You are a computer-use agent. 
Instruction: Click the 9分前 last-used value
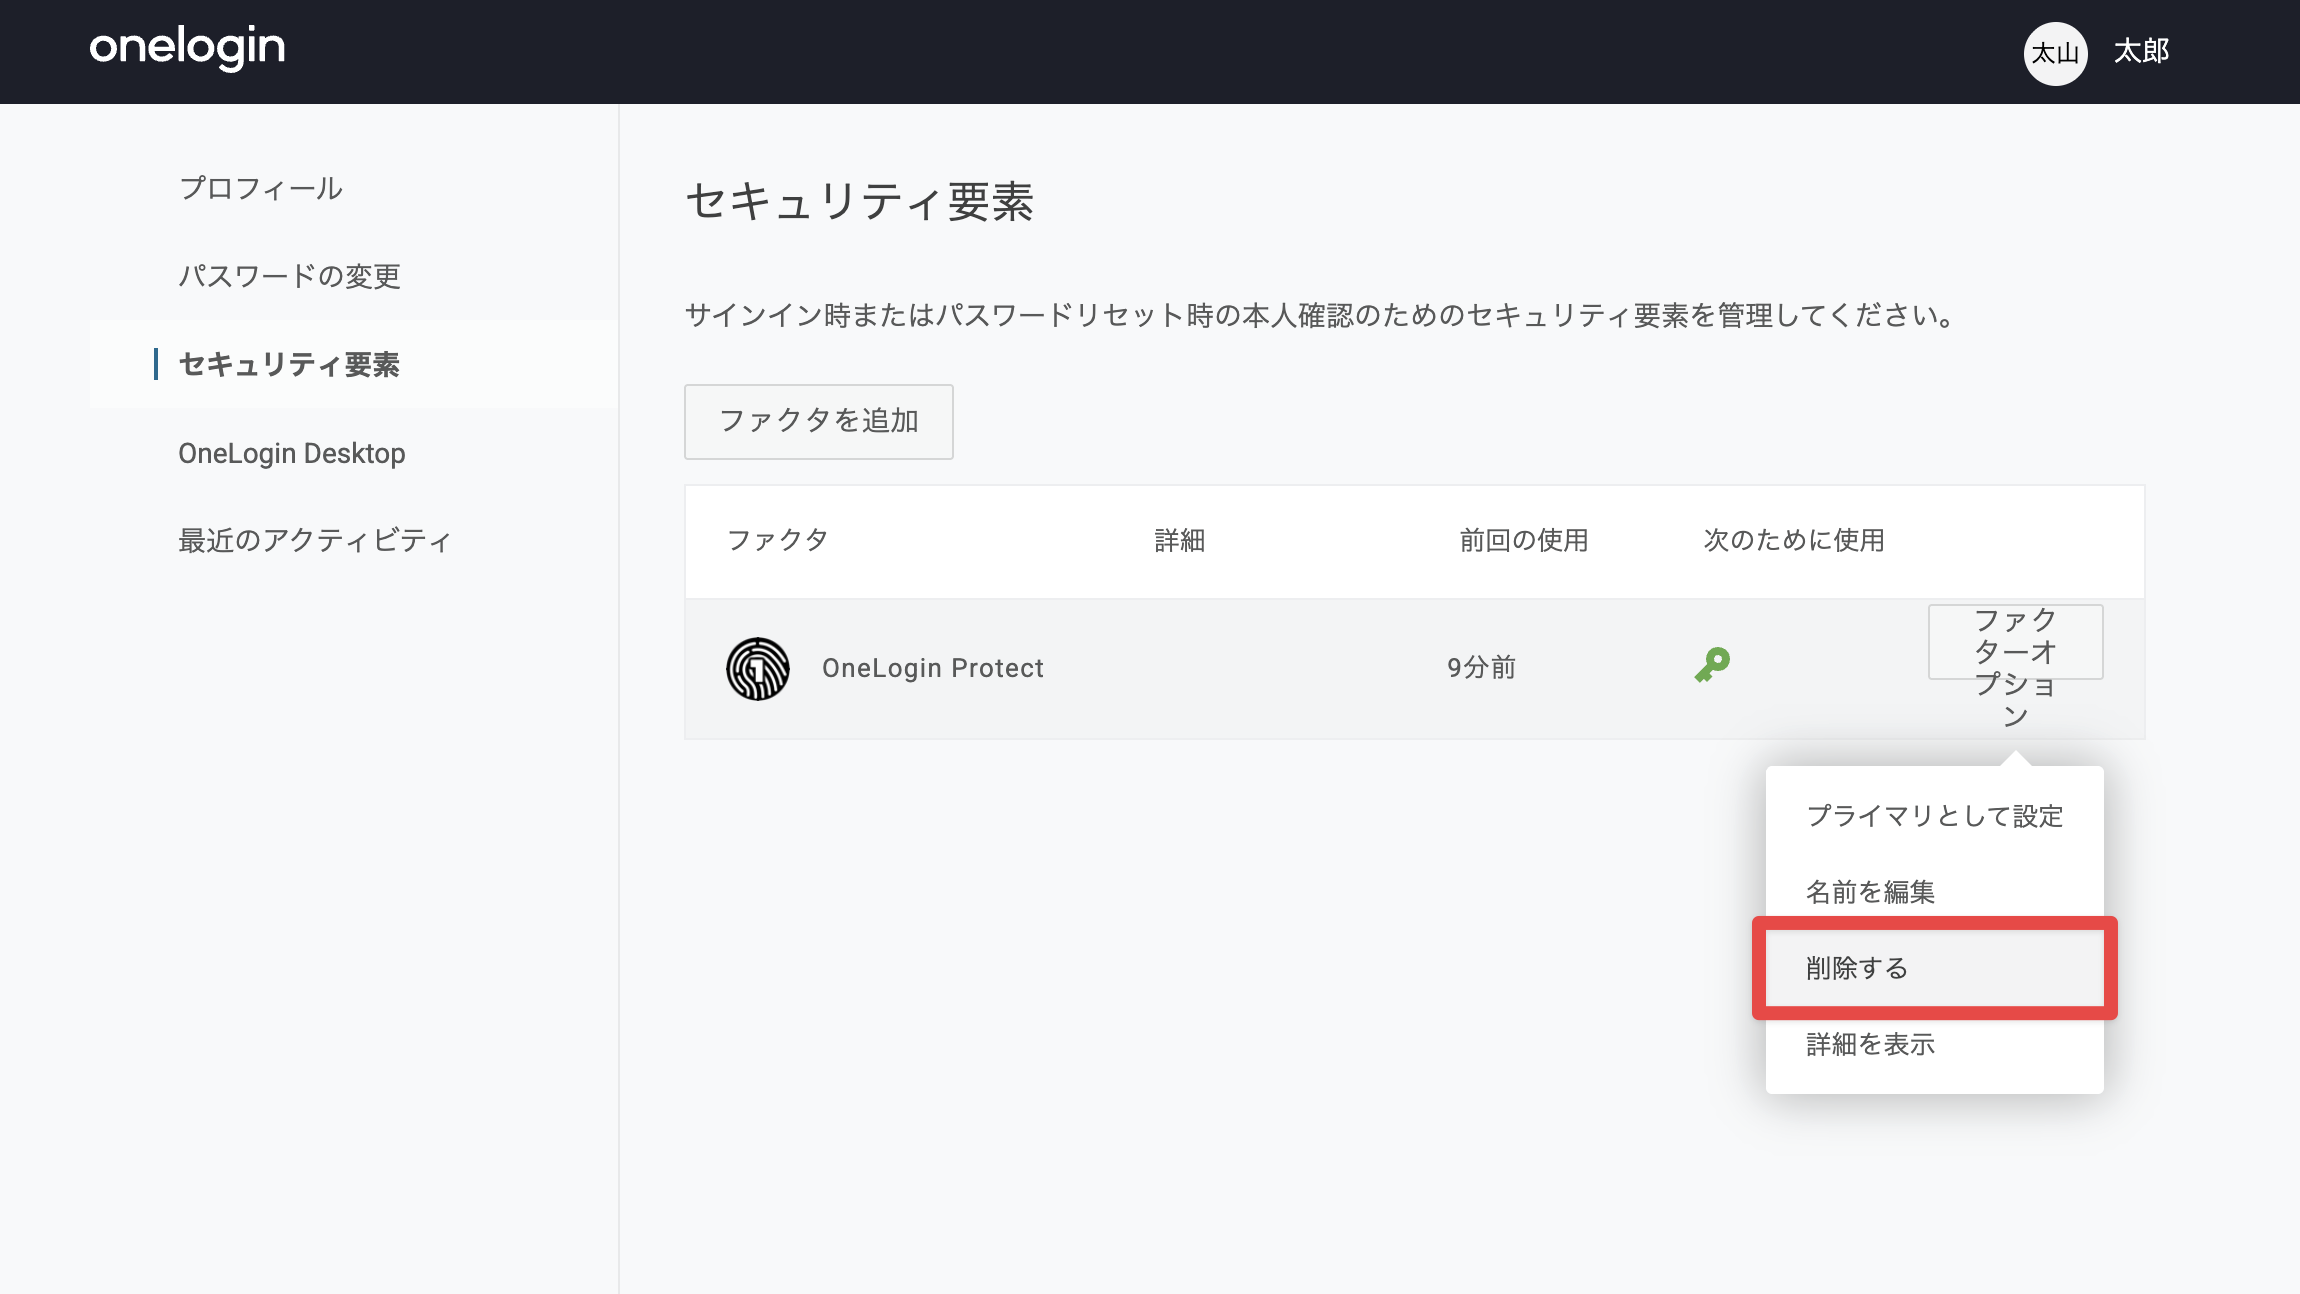1482,668
